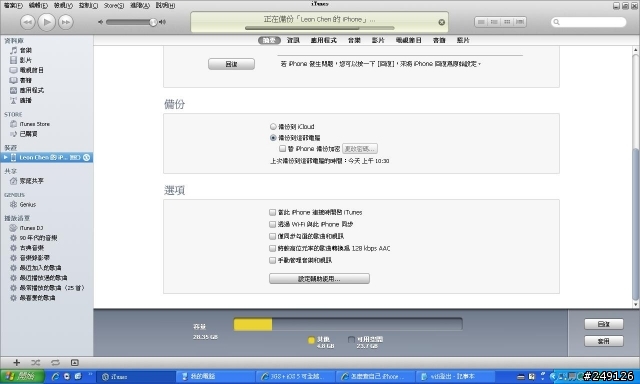Image resolution: width=640 pixels, height=384 pixels.
Task: Open 90 年代的音樂 smart playlist
Action: point(38,238)
